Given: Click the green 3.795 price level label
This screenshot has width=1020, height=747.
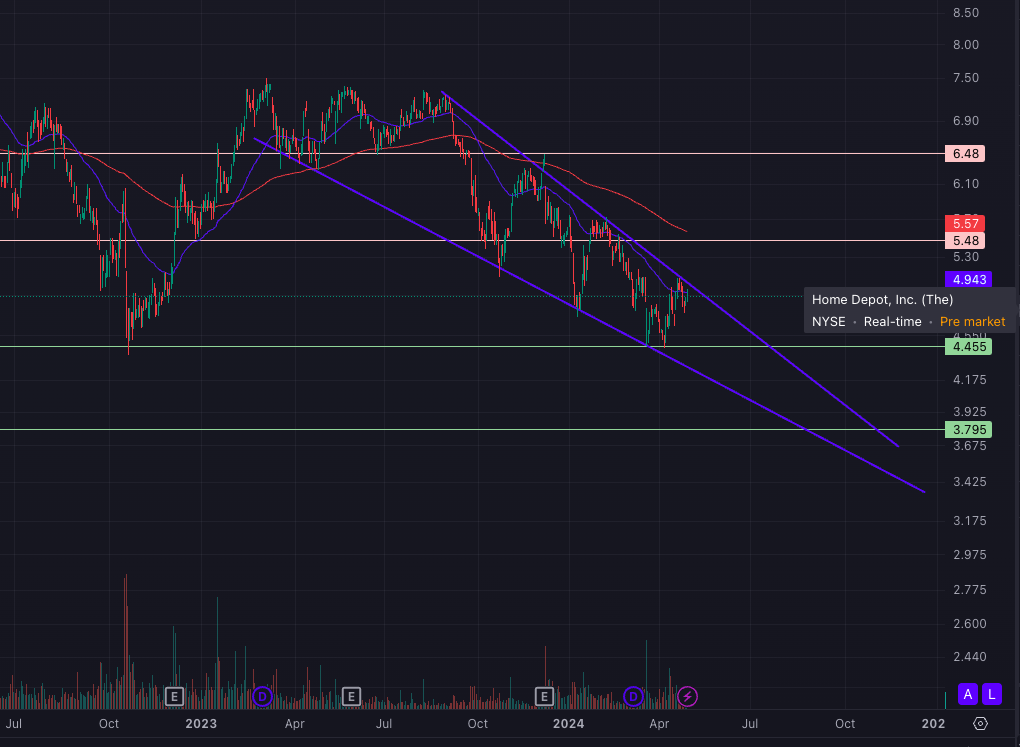Looking at the screenshot, I should pos(967,429).
